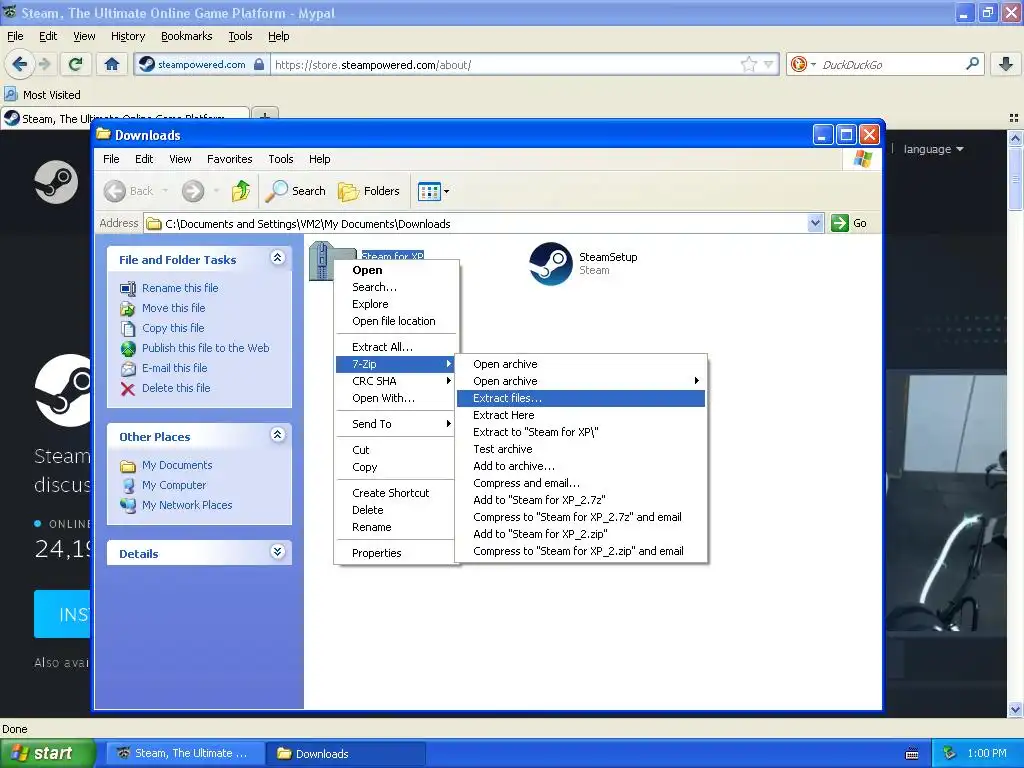
Task: Open Properties from the context menu
Action: [x=396, y=553]
